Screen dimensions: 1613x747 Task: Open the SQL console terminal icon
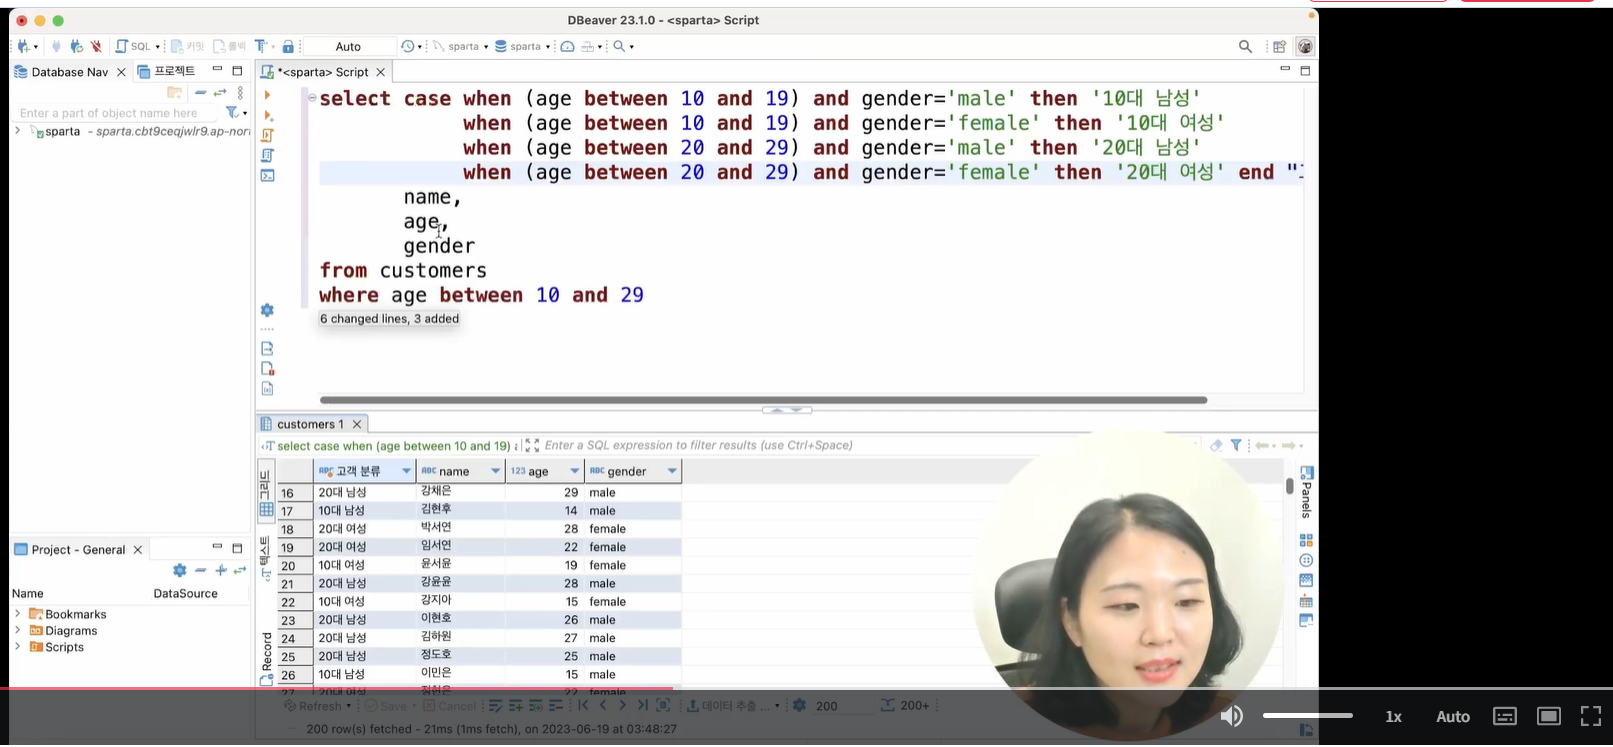pos(267,175)
